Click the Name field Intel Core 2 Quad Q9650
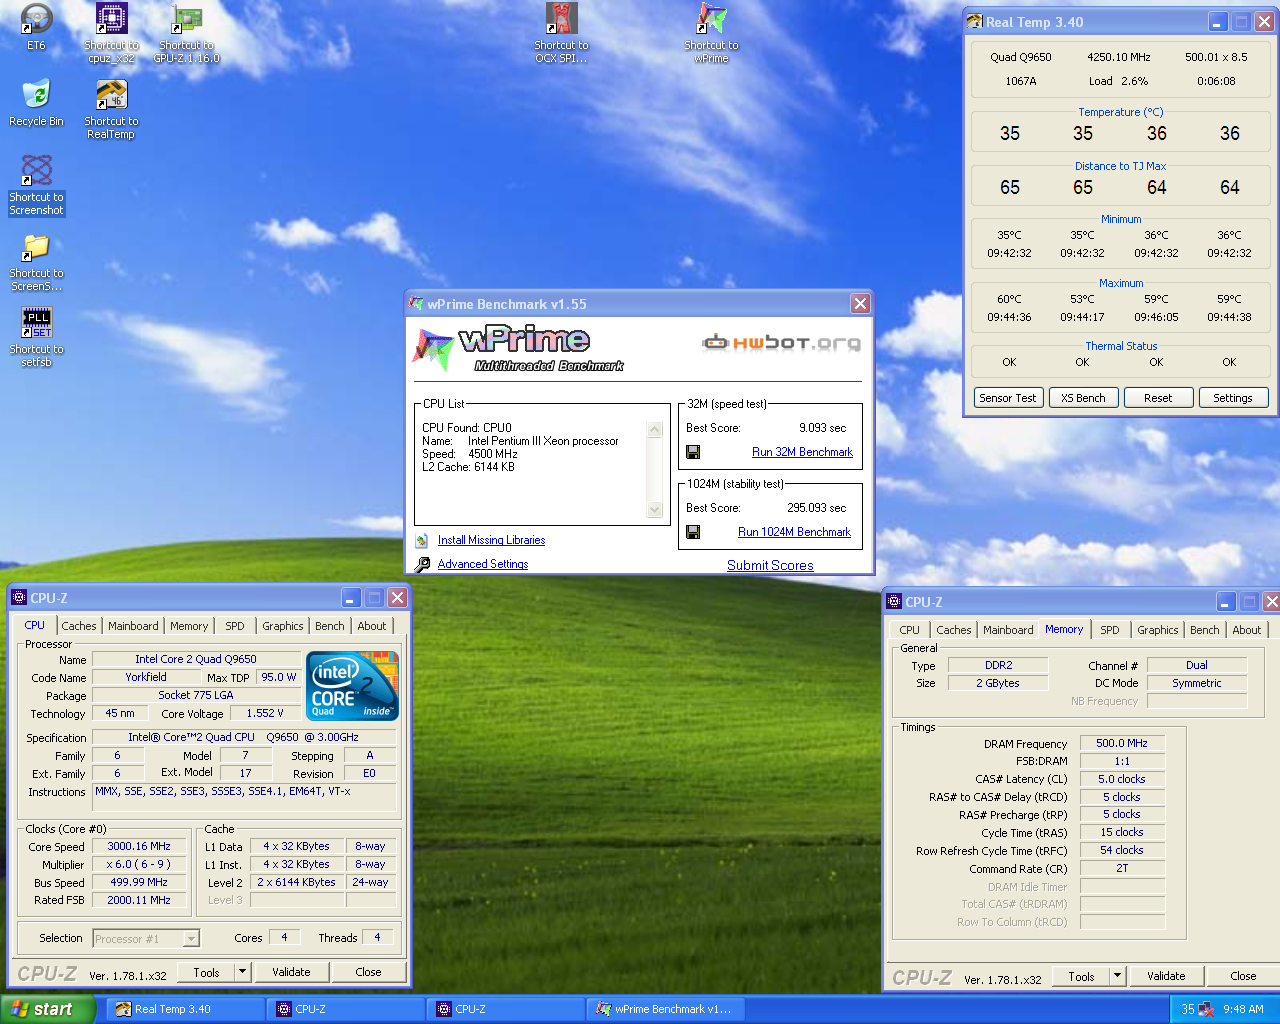 point(196,659)
